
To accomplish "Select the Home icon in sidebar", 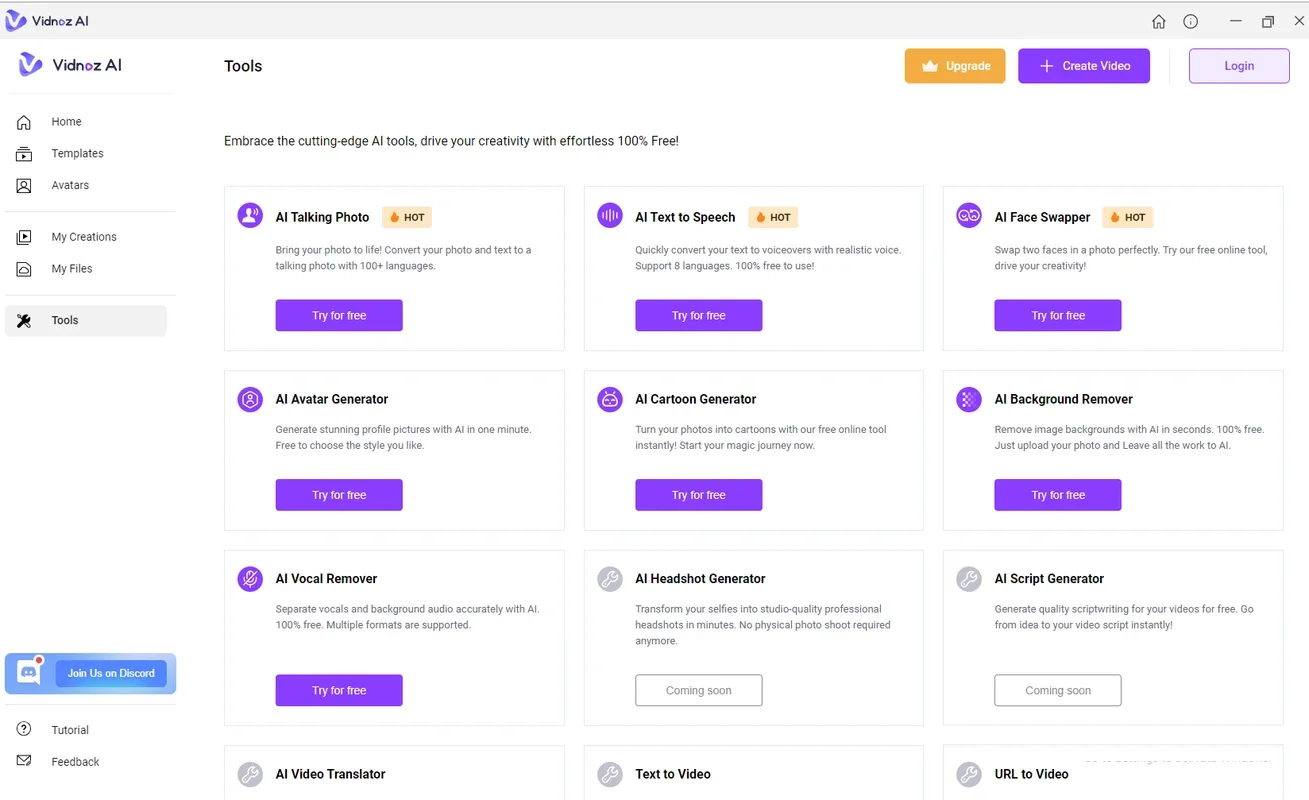I will tap(24, 122).
